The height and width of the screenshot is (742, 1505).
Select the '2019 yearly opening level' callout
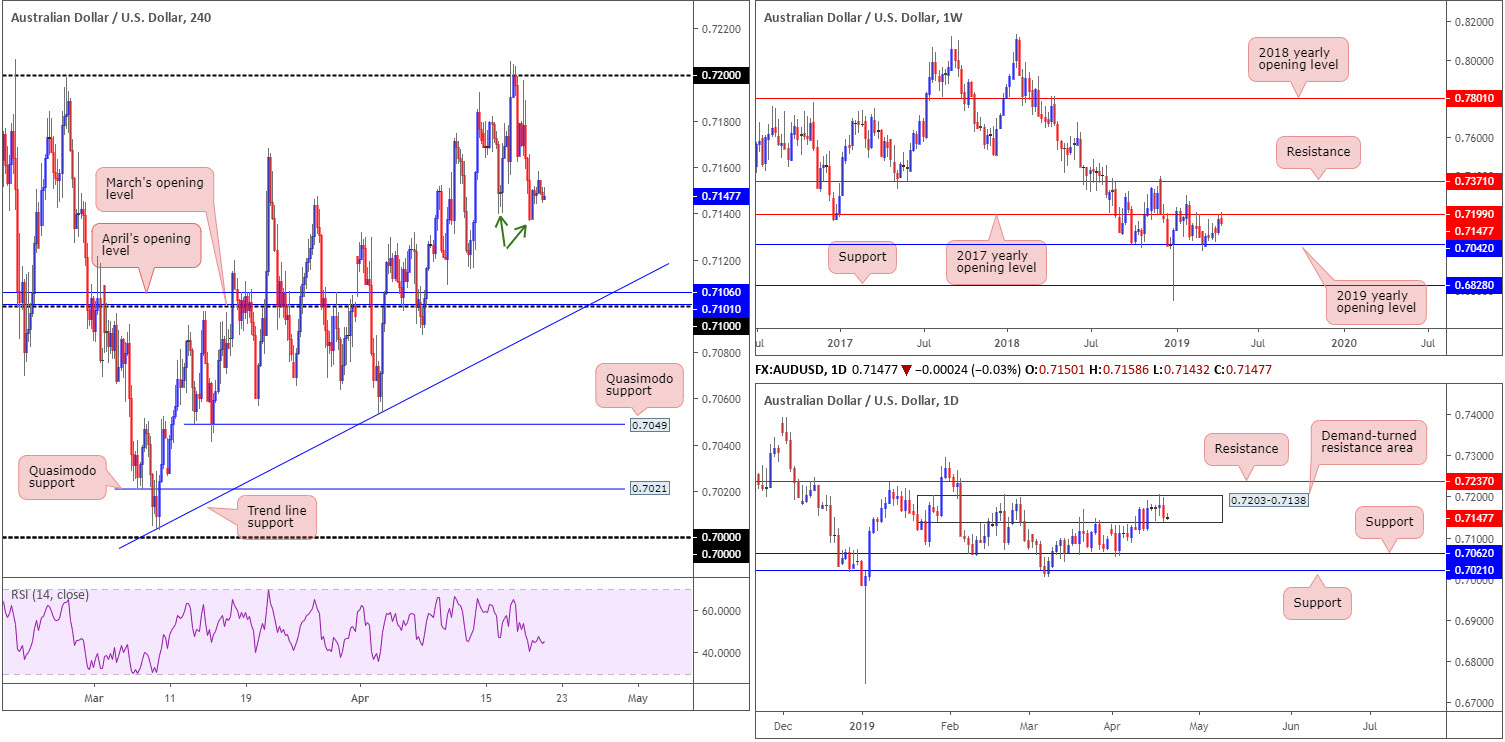(x=1376, y=303)
